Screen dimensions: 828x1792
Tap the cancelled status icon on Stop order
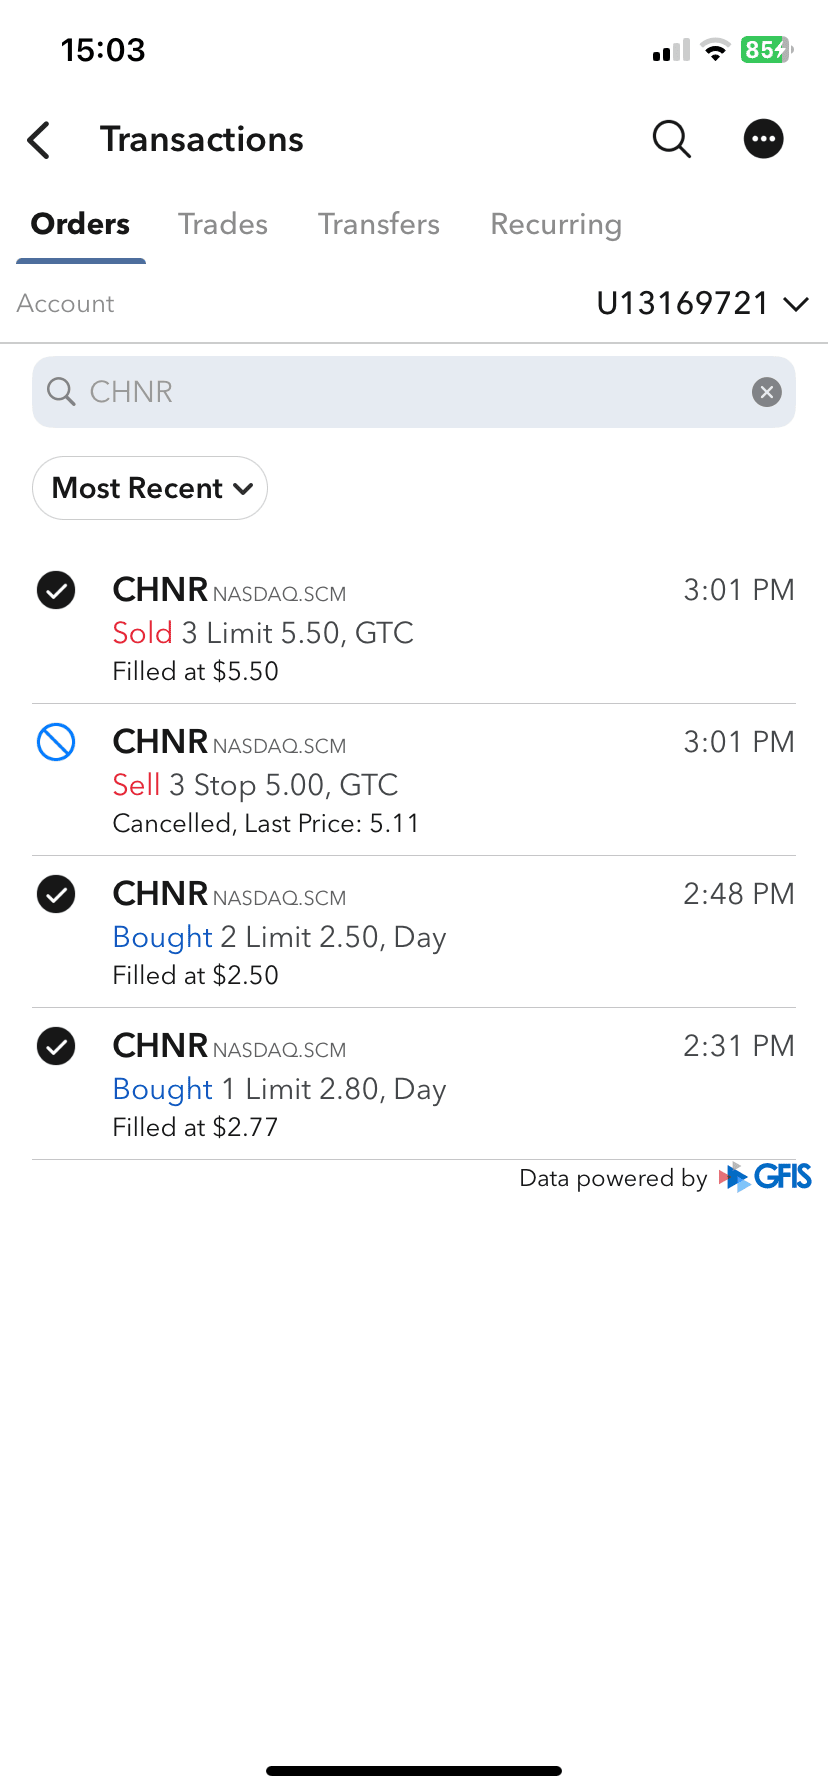56,742
